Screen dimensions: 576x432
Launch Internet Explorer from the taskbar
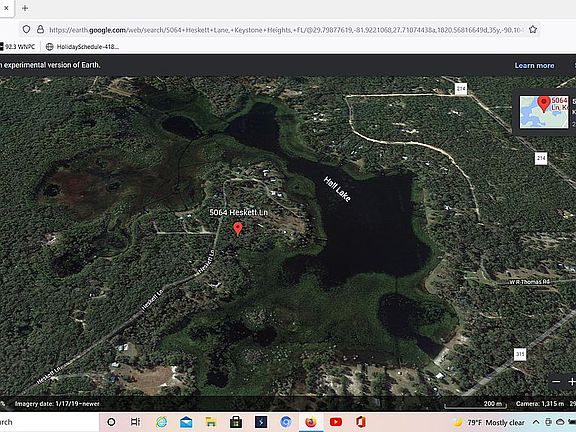(161, 422)
